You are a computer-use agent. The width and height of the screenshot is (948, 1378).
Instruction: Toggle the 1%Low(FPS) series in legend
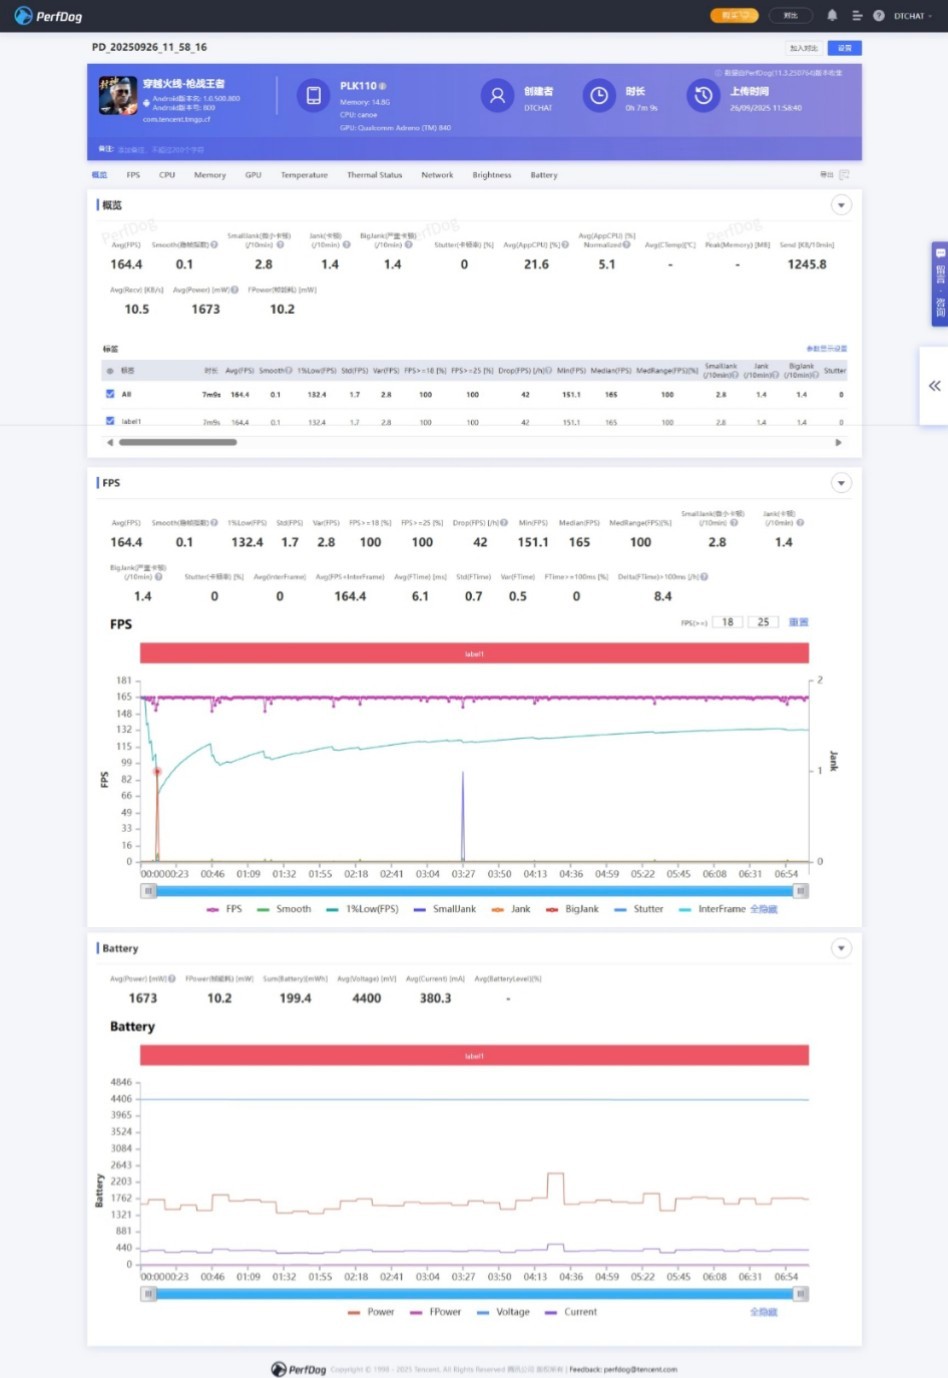tap(363, 909)
